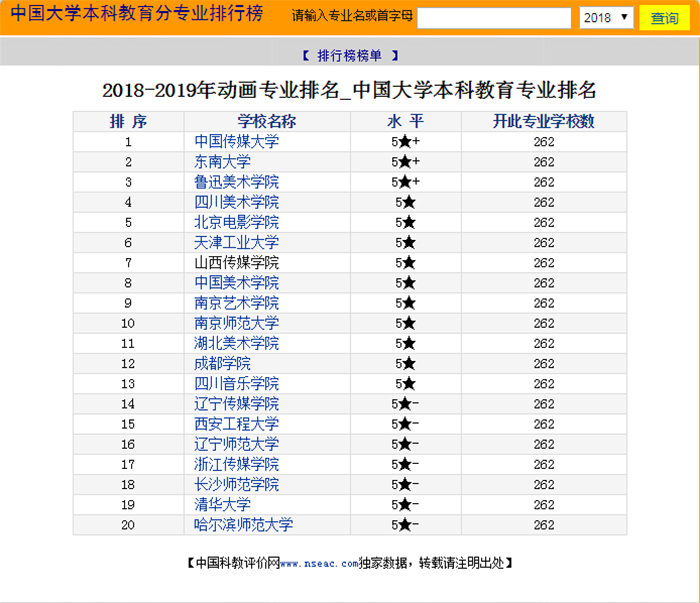Image resolution: width=700 pixels, height=603 pixels.
Task: Open 中国传媒大学 school link
Action: [236, 142]
